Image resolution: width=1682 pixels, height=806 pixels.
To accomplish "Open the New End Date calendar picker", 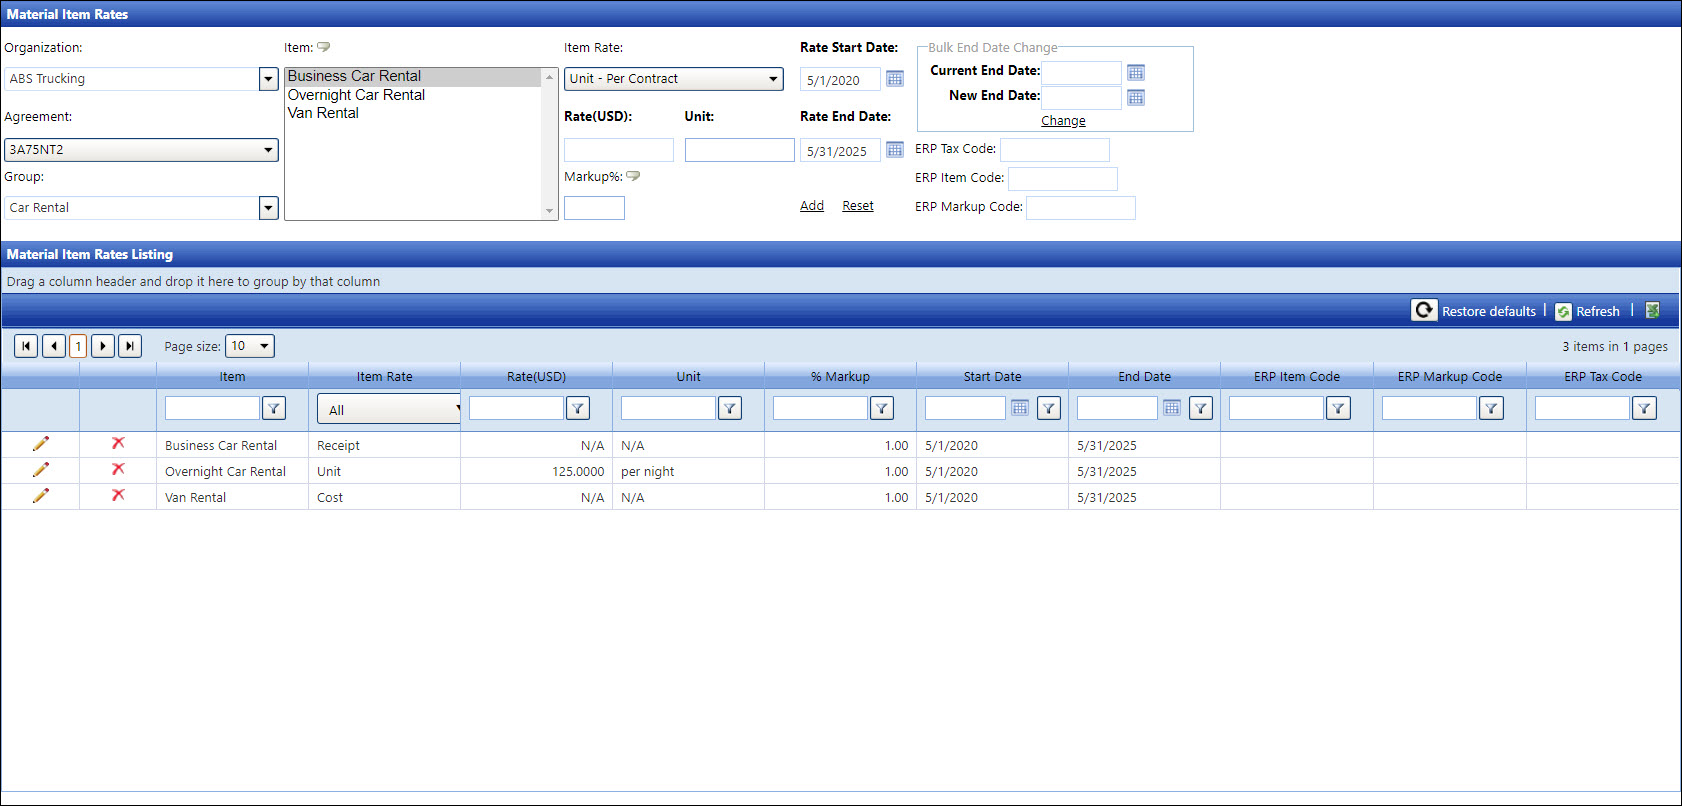I will coord(1135,98).
